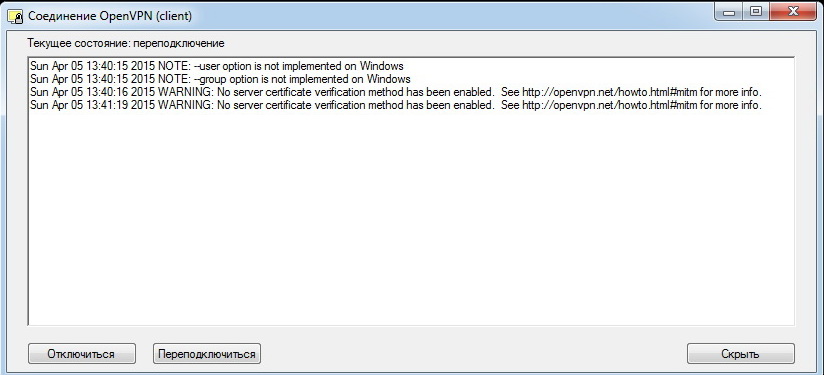Select the --user option NOTE log line
The width and height of the screenshot is (824, 375).
tap(217, 66)
